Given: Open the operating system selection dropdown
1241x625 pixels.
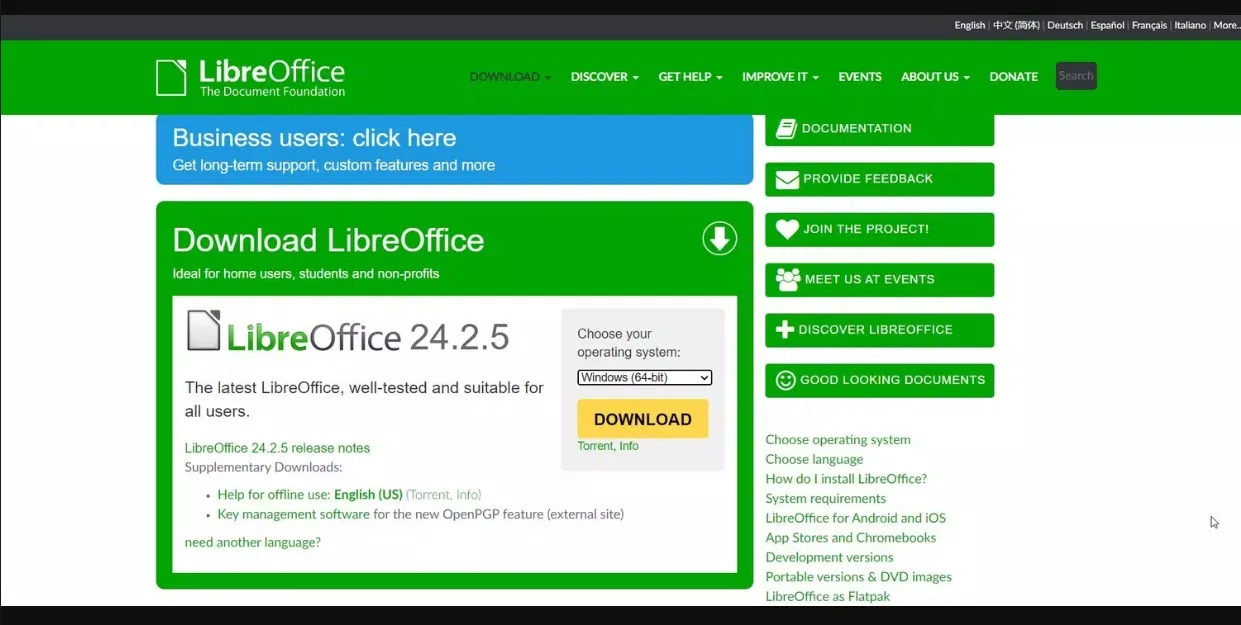Looking at the screenshot, I should 643,377.
